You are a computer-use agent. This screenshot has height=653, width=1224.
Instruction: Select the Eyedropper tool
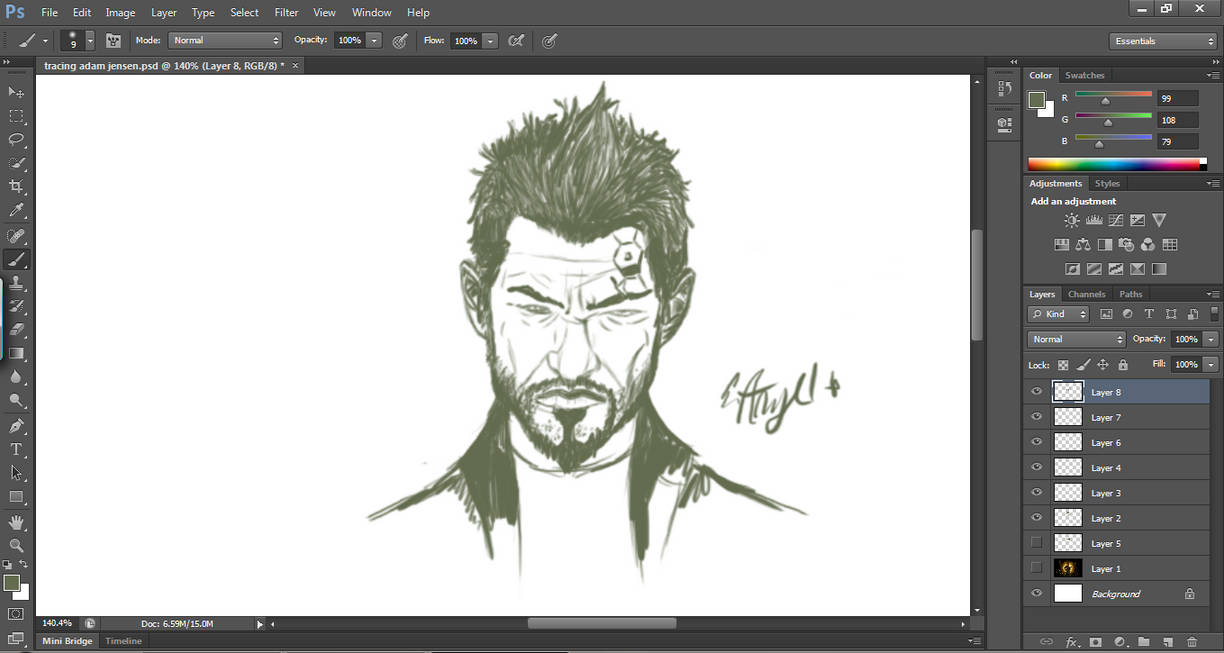coord(16,210)
